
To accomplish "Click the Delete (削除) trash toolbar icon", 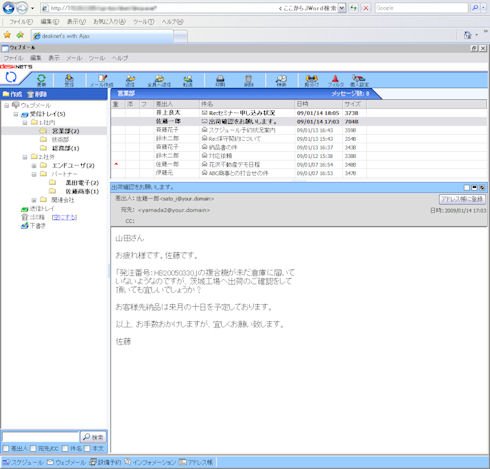I will [x=249, y=80].
